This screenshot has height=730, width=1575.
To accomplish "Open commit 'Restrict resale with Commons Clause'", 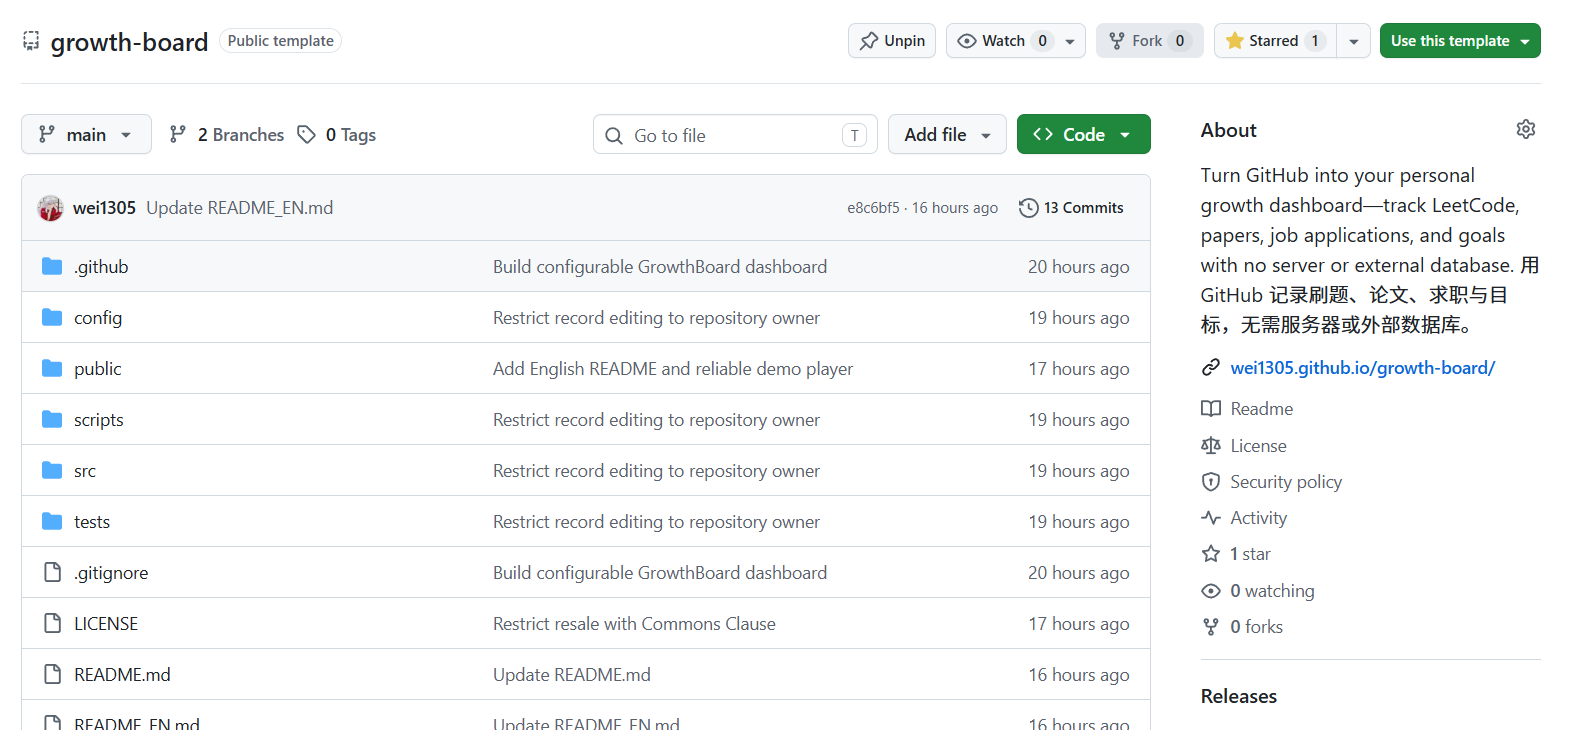I will tap(634, 624).
